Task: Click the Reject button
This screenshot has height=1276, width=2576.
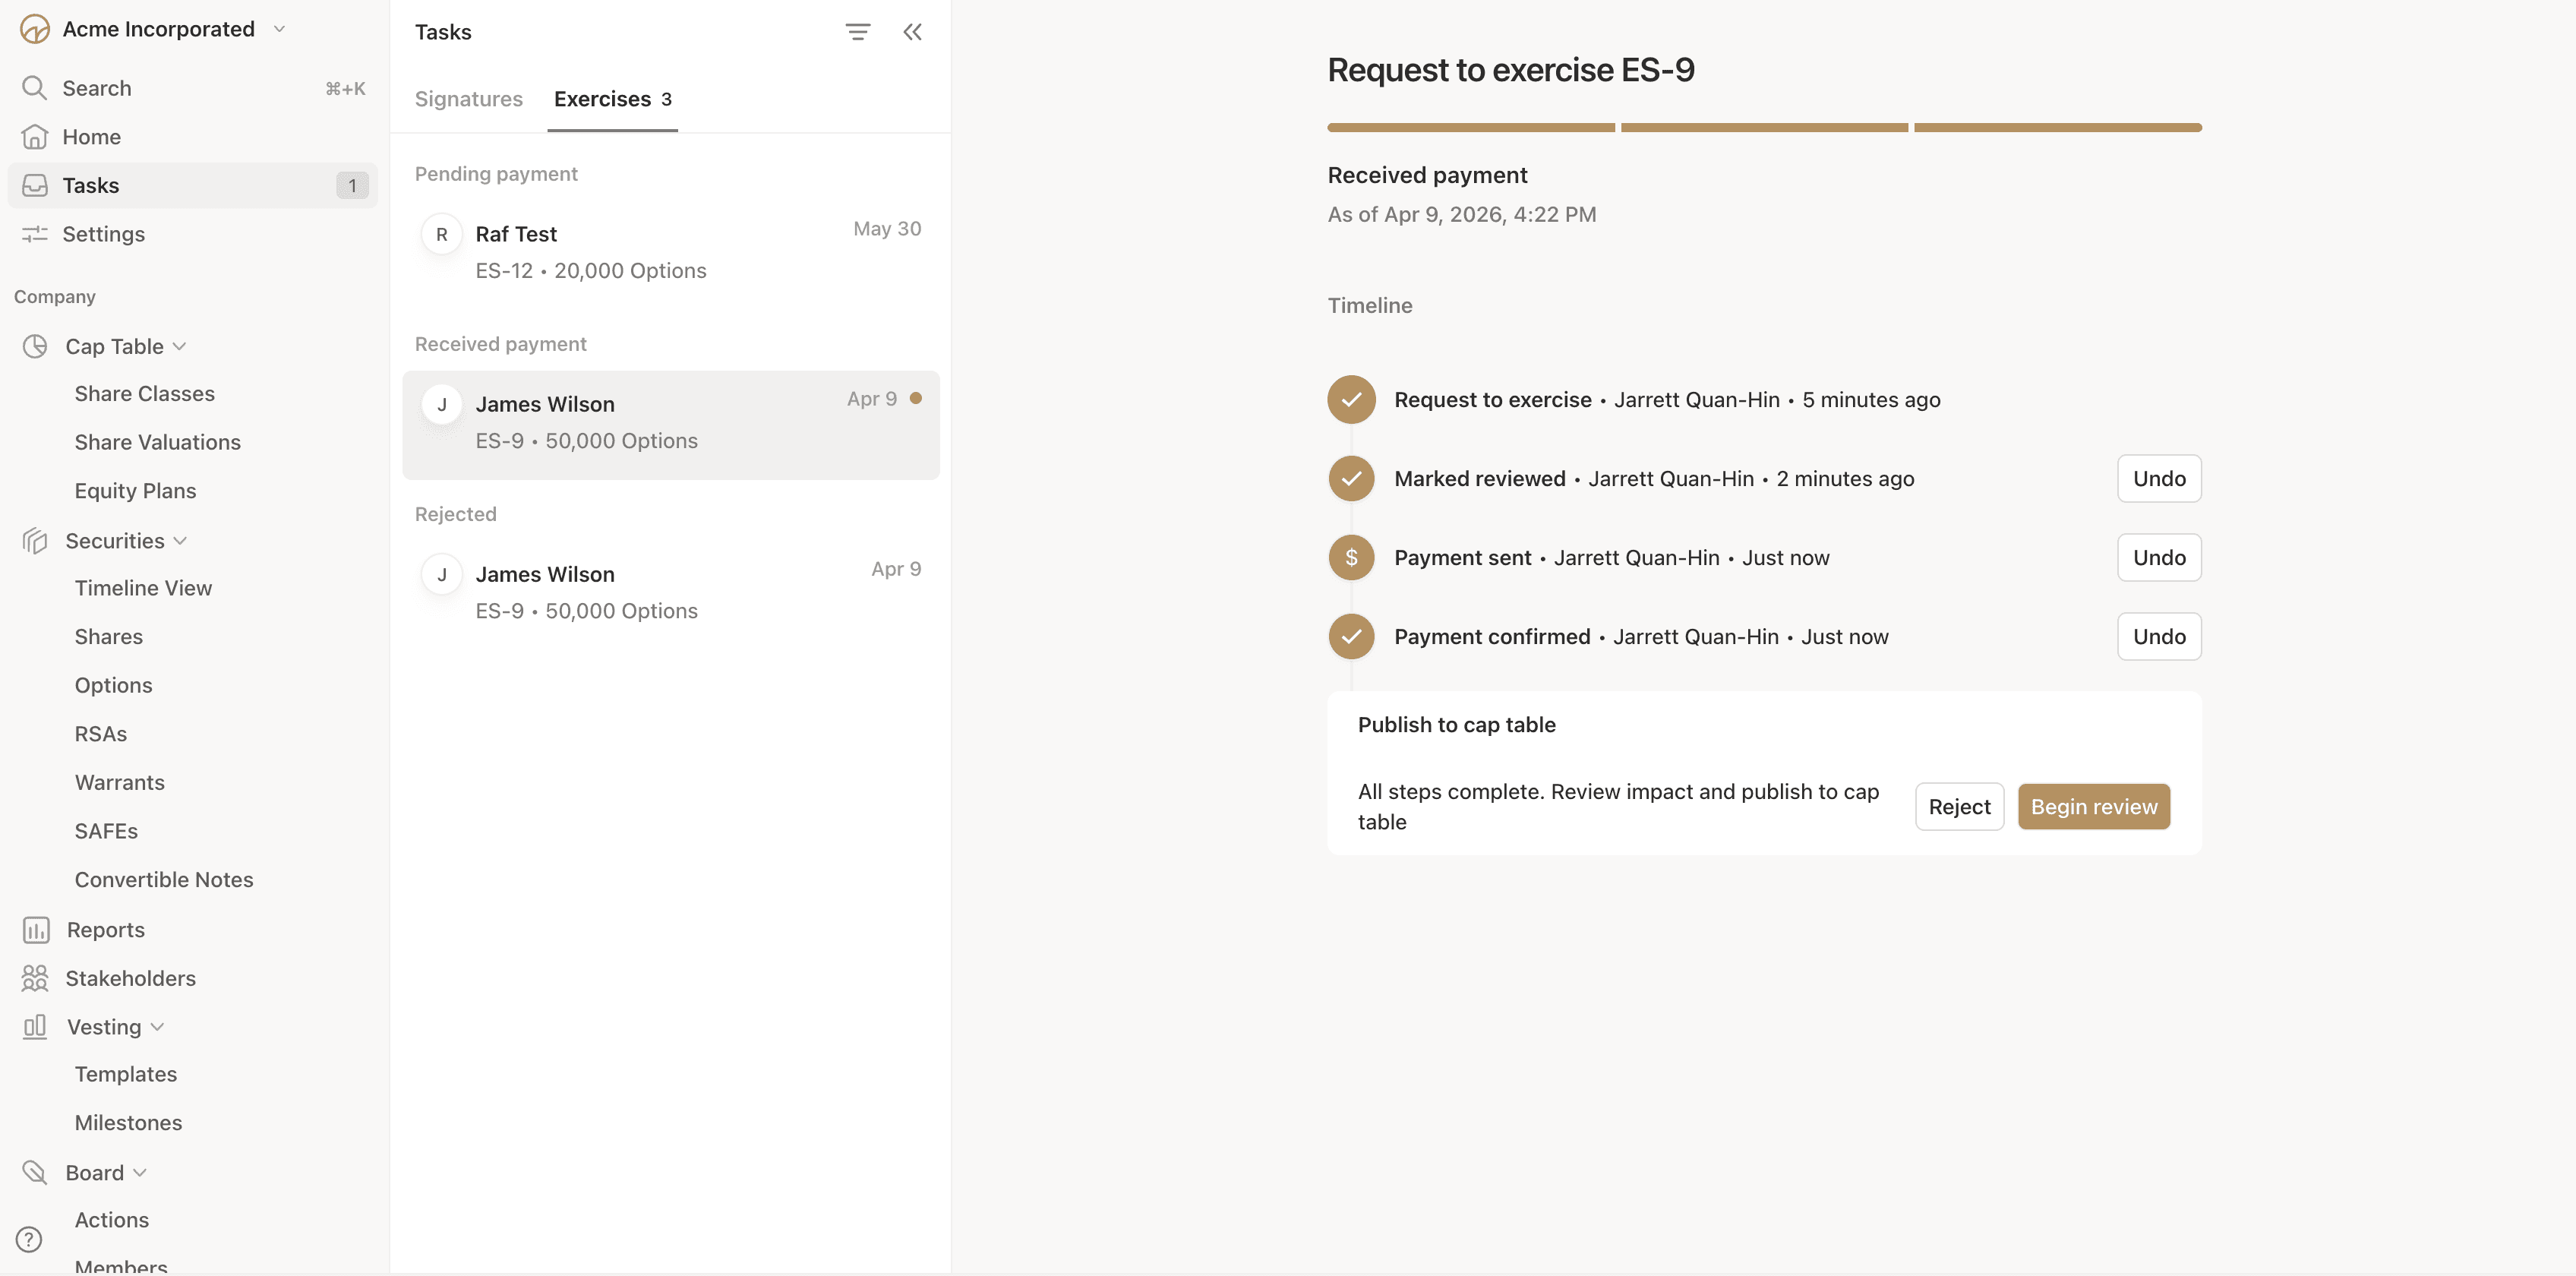Action: tap(1958, 806)
